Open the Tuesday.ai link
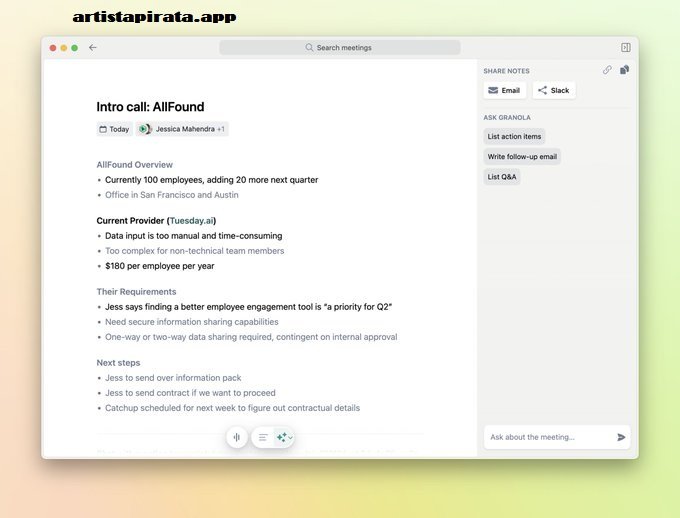 point(191,220)
